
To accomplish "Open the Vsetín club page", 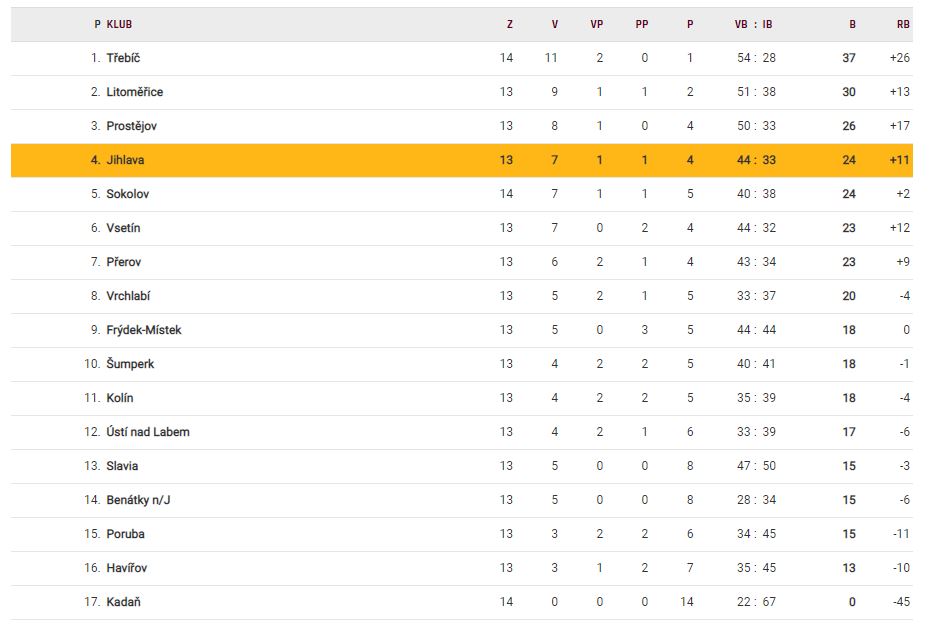I will [123, 228].
